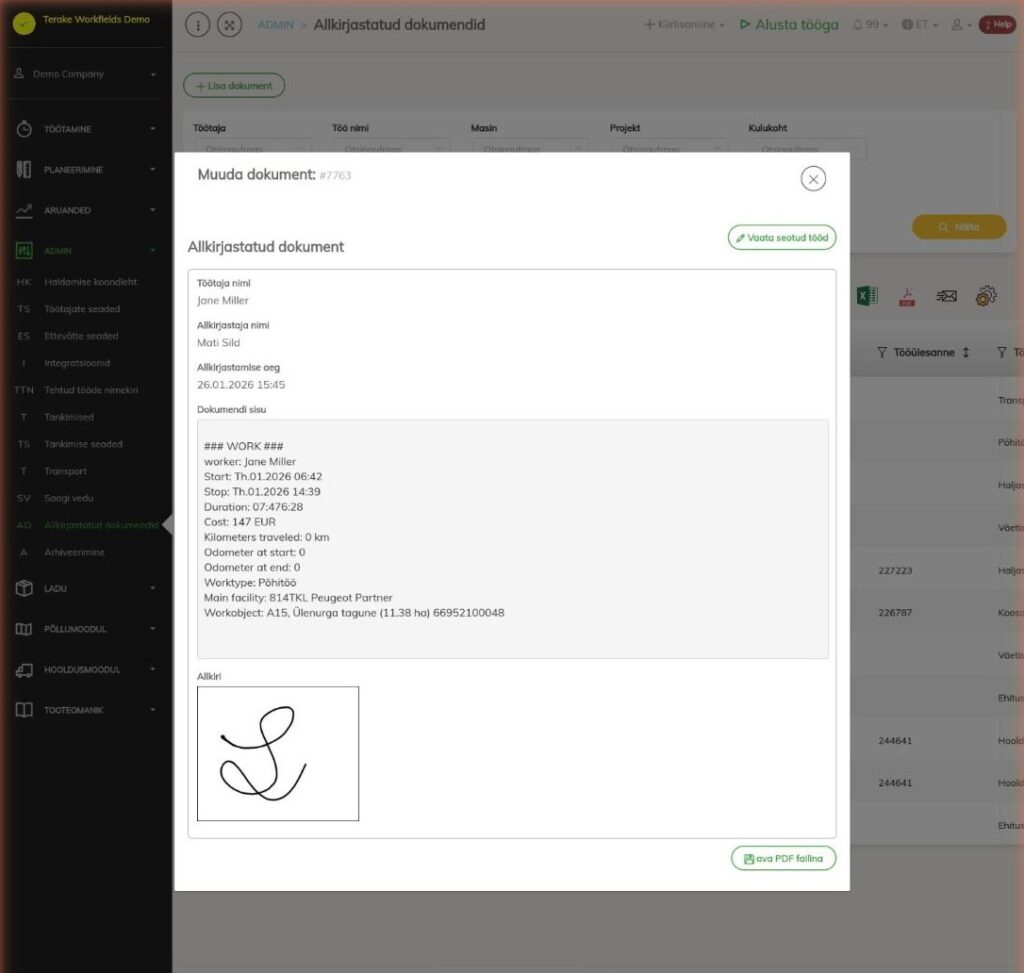Open the ET language dropdown
1024x973 pixels.
click(x=919, y=25)
